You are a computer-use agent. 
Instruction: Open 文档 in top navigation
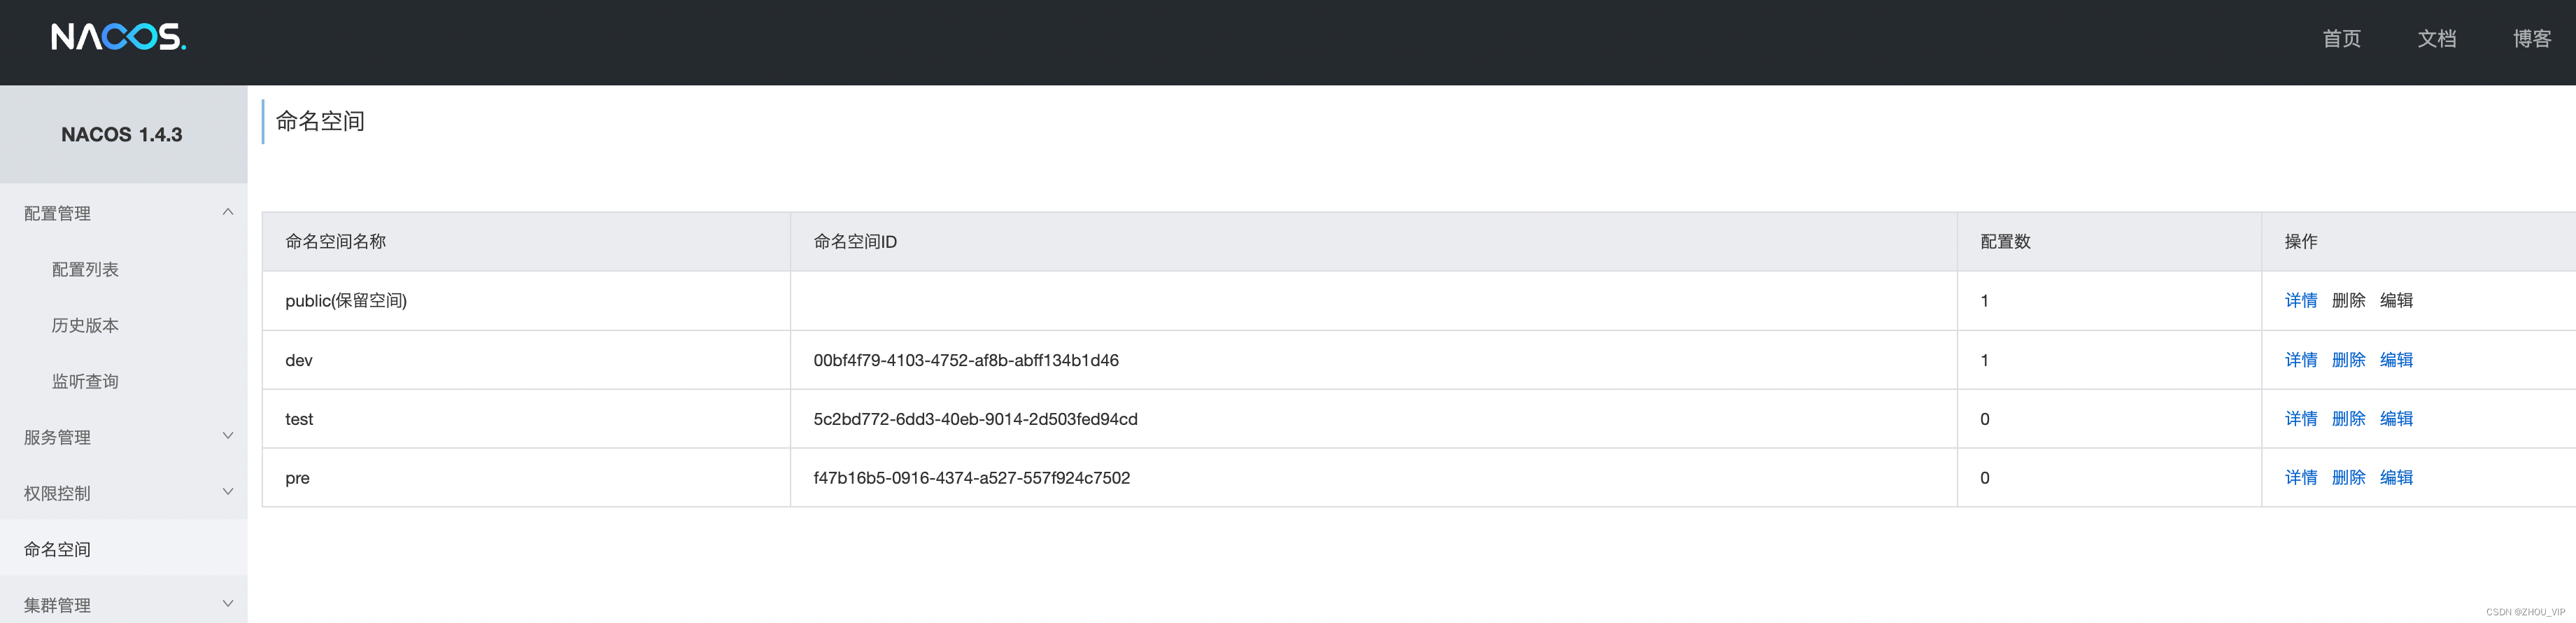(2437, 38)
